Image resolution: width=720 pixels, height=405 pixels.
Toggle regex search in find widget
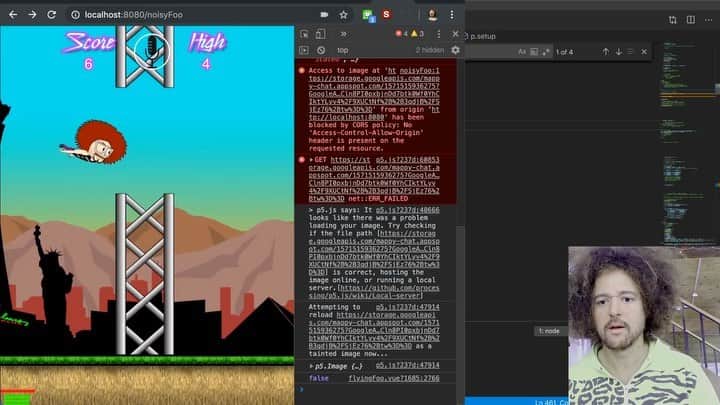(x=546, y=52)
